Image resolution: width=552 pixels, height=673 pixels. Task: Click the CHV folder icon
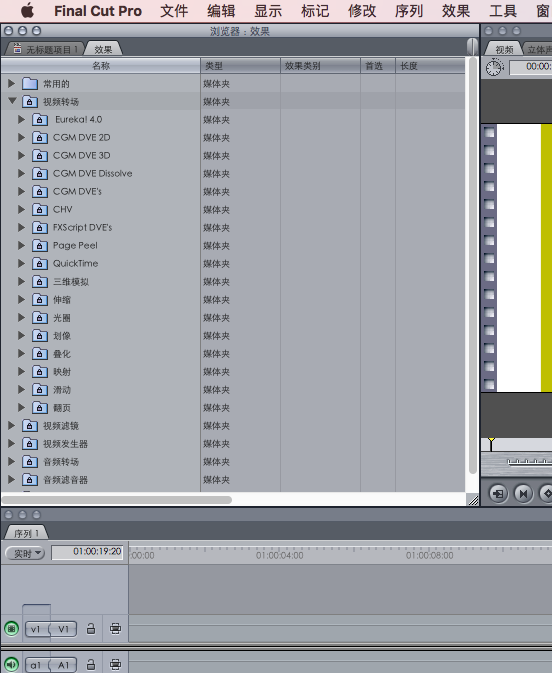(x=40, y=209)
